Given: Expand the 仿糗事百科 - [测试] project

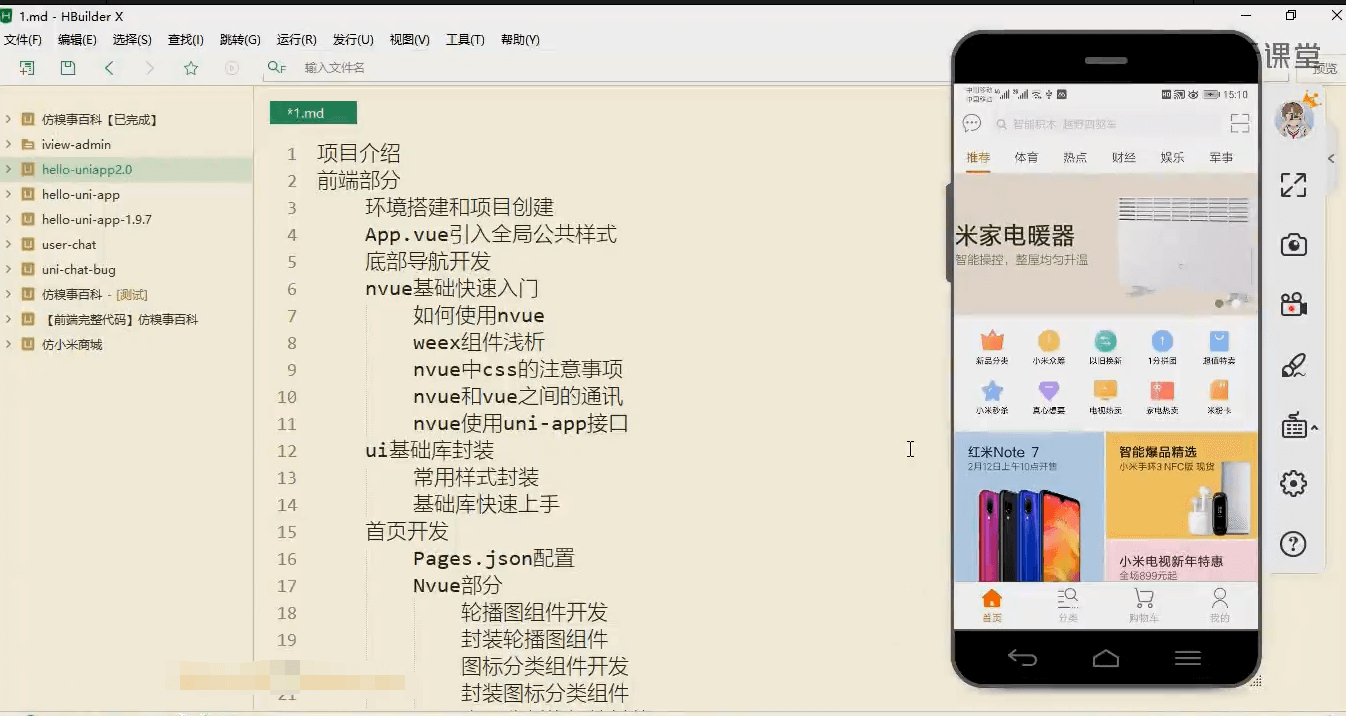Looking at the screenshot, I should [x=9, y=294].
